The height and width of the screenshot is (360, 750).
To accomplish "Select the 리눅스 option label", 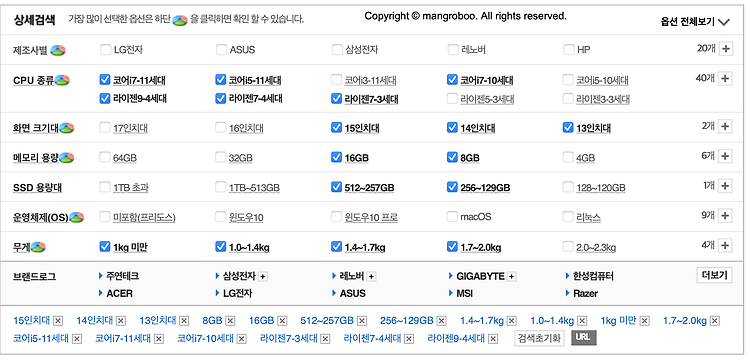I will pyautogui.click(x=588, y=218).
